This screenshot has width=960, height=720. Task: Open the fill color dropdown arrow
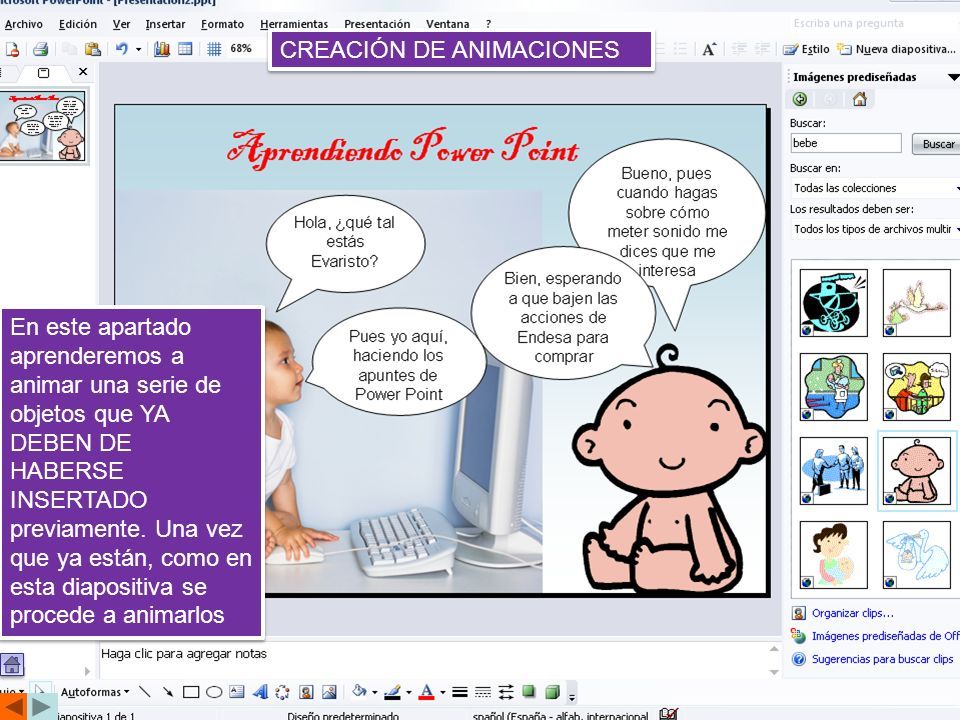374,692
